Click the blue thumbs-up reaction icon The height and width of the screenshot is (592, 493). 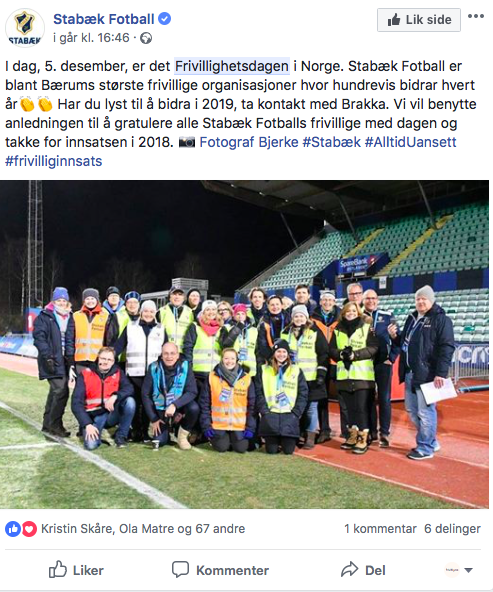click(x=12, y=529)
